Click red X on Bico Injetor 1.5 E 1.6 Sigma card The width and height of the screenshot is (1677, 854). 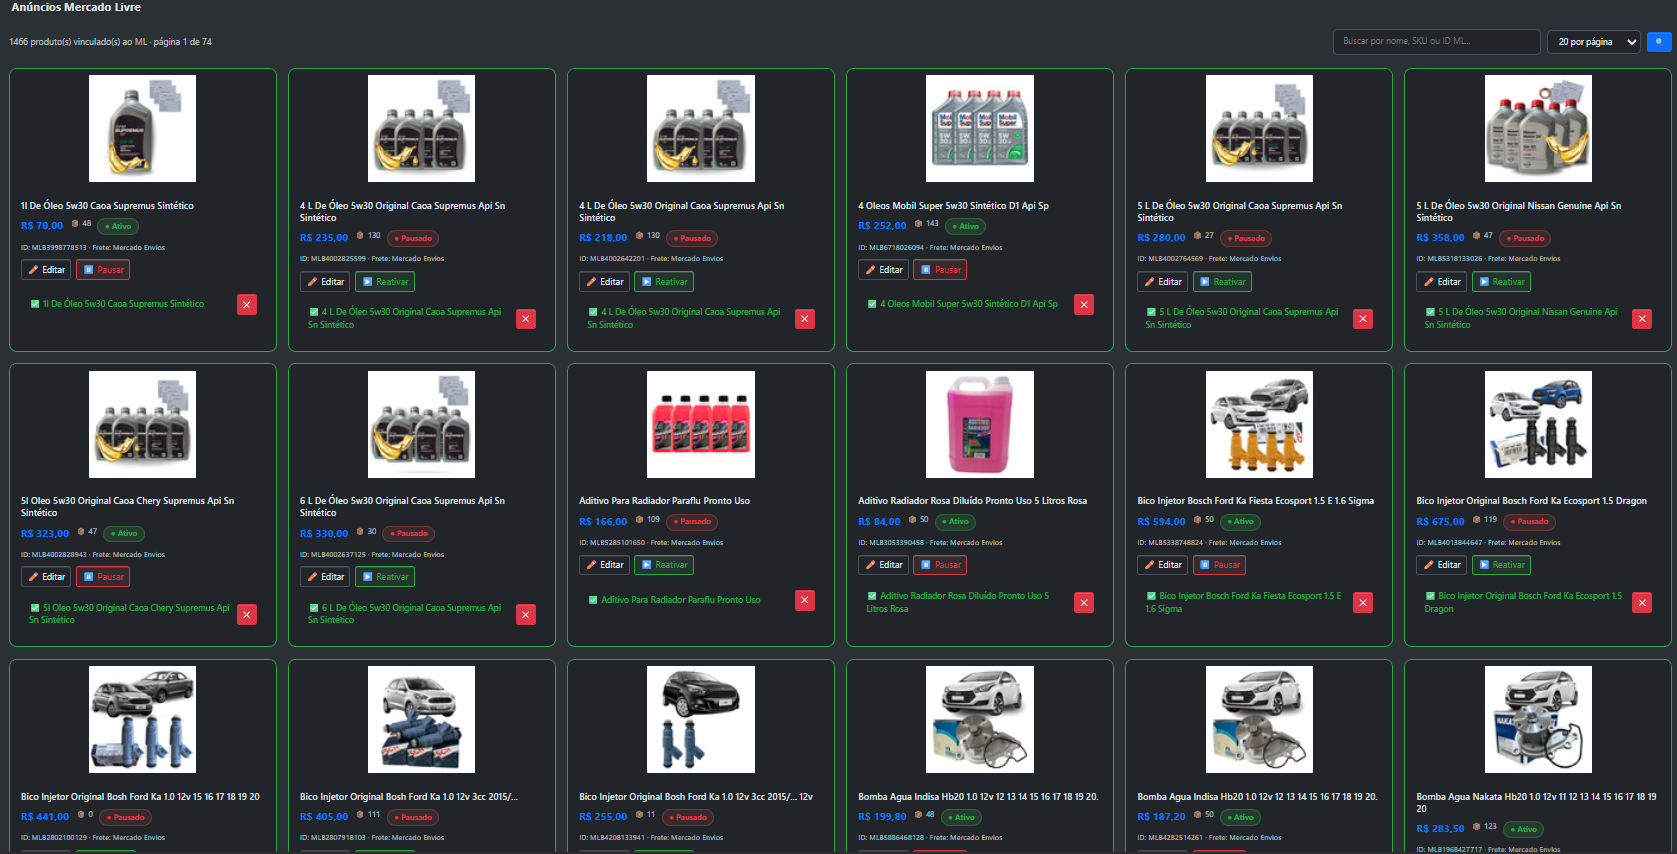click(1363, 603)
